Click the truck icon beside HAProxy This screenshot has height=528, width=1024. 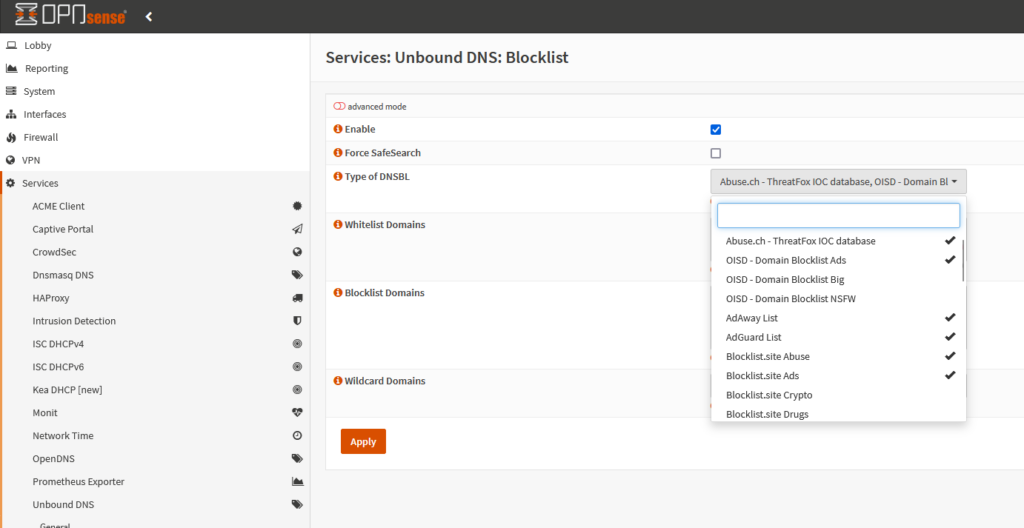click(297, 298)
